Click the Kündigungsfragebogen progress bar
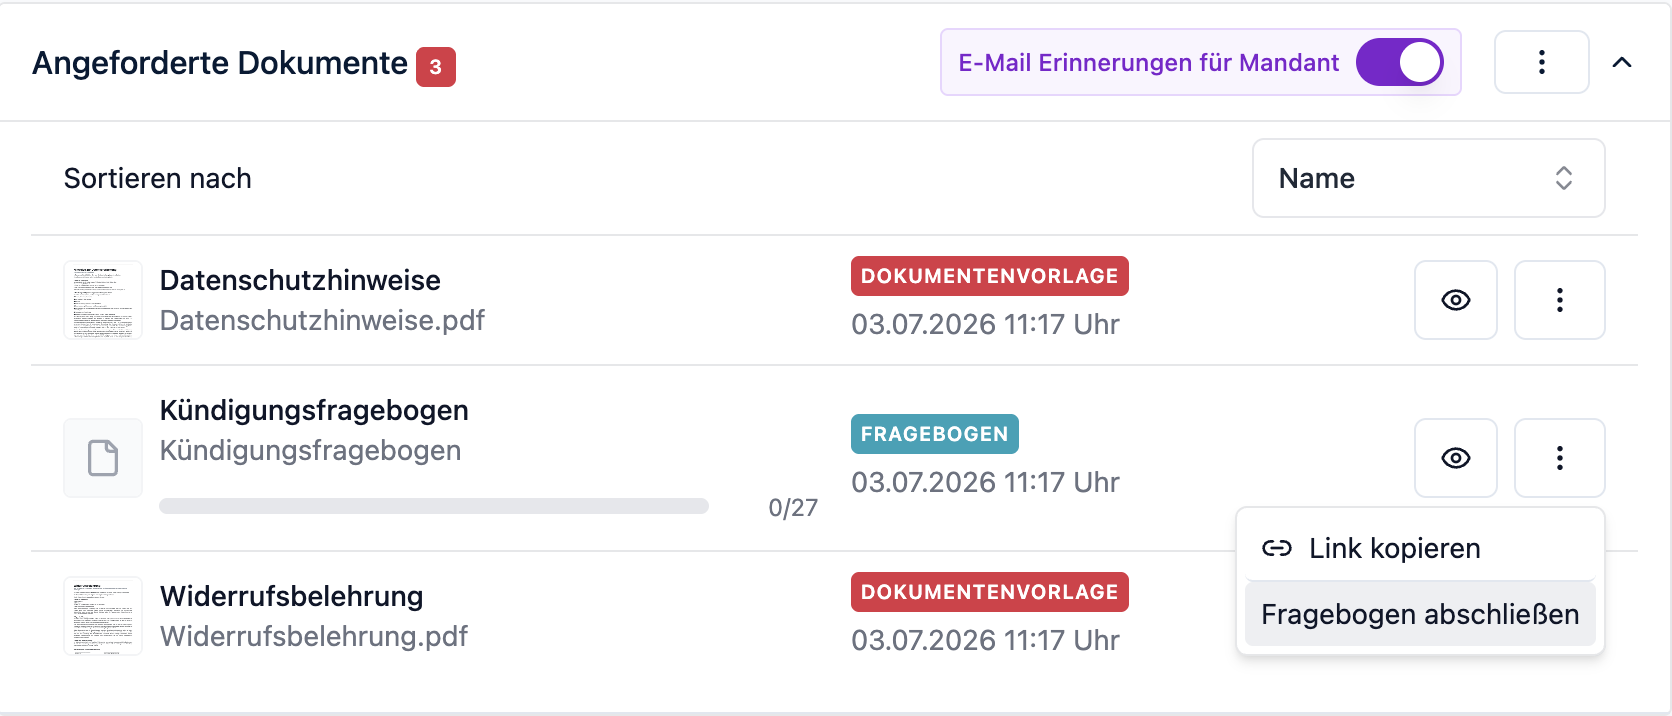This screenshot has height=716, width=1672. (x=434, y=506)
